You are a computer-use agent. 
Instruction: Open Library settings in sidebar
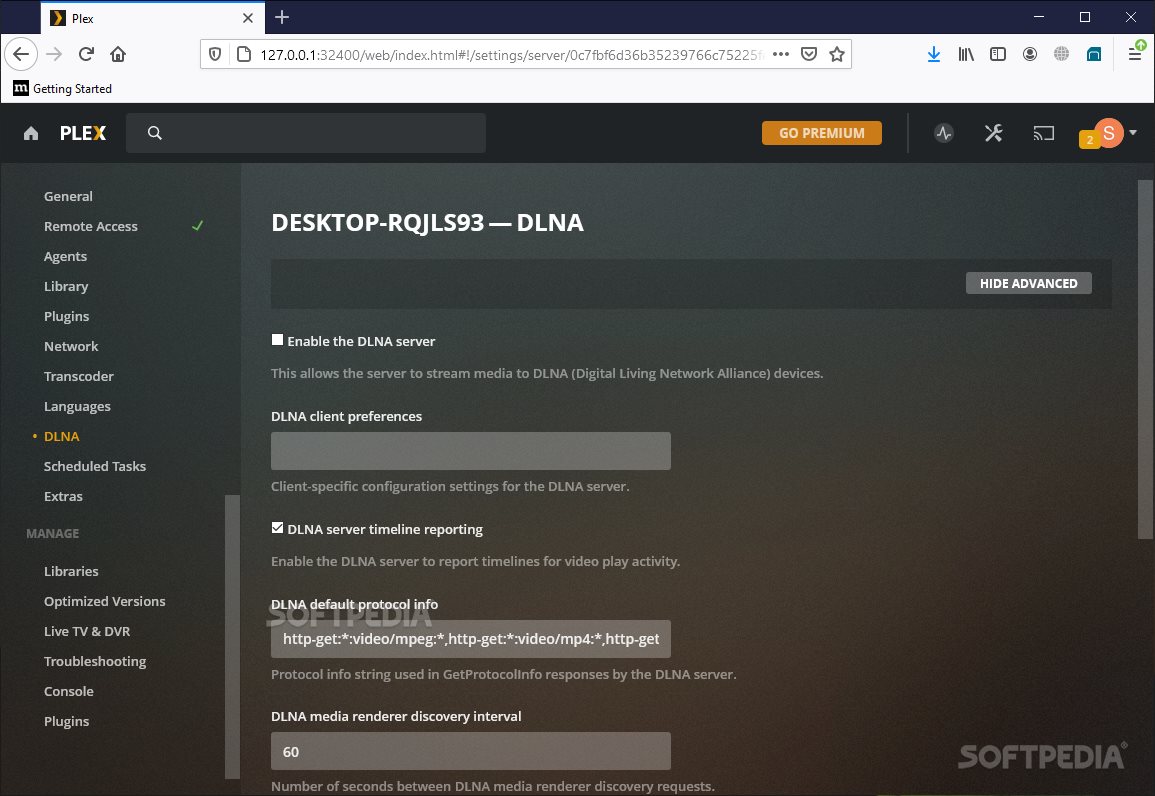pyautogui.click(x=66, y=286)
